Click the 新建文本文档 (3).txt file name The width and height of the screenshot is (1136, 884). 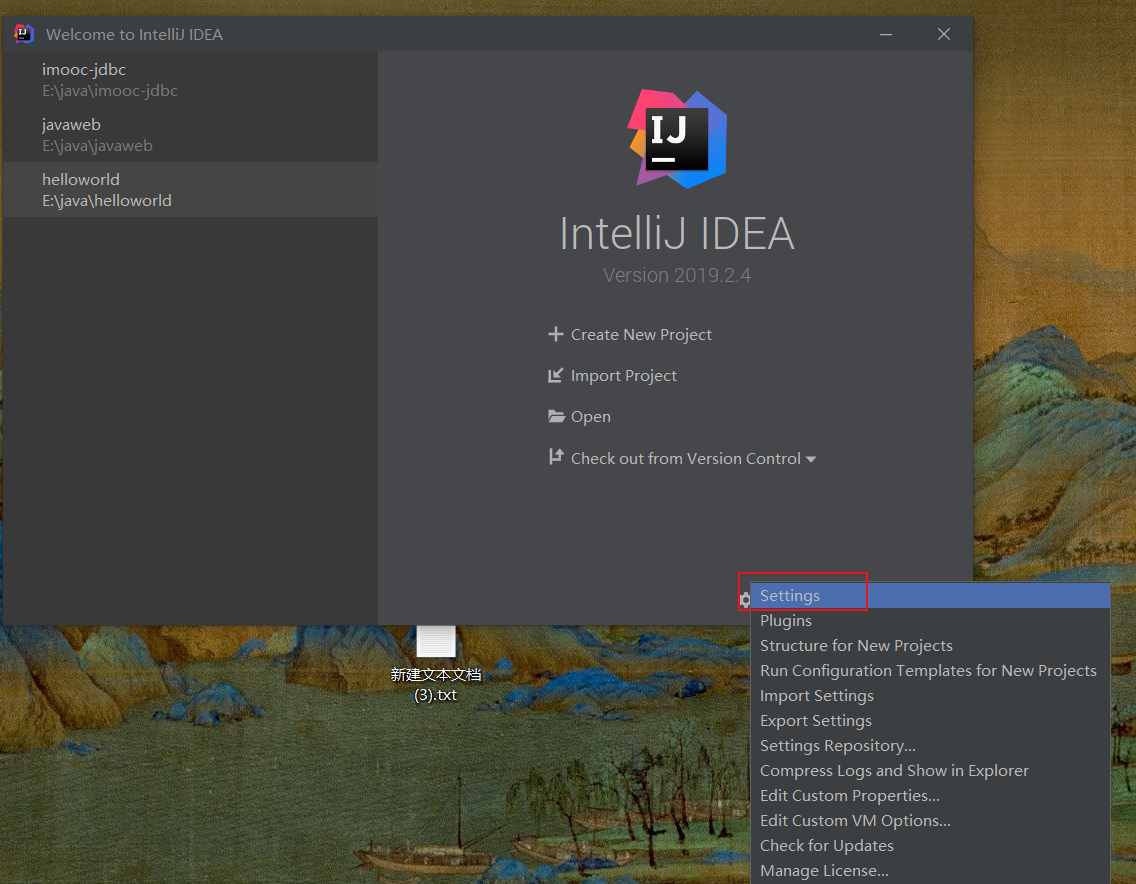point(435,685)
